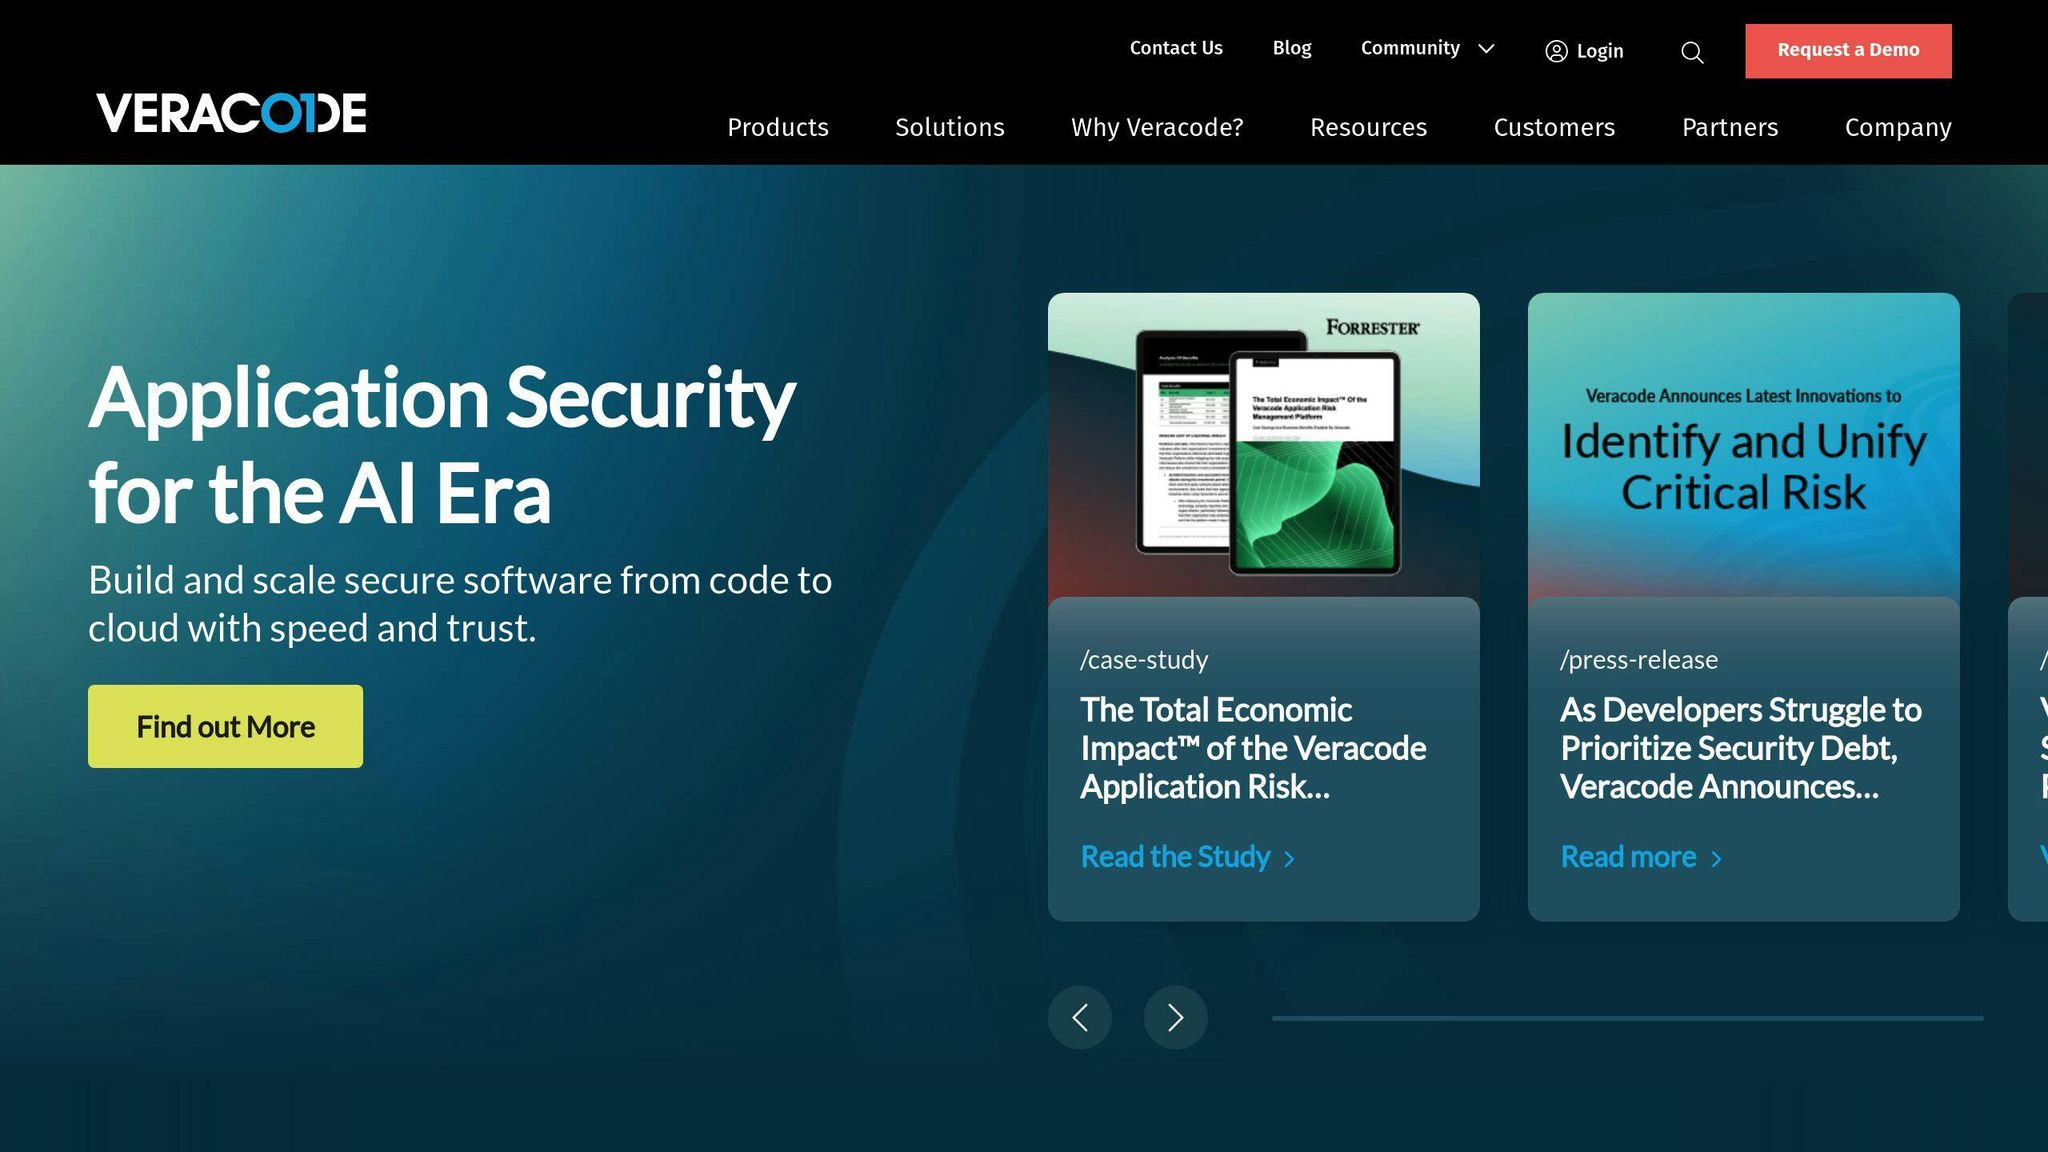This screenshot has width=2048, height=1152.
Task: Open the Products navigation menu
Action: pos(777,127)
